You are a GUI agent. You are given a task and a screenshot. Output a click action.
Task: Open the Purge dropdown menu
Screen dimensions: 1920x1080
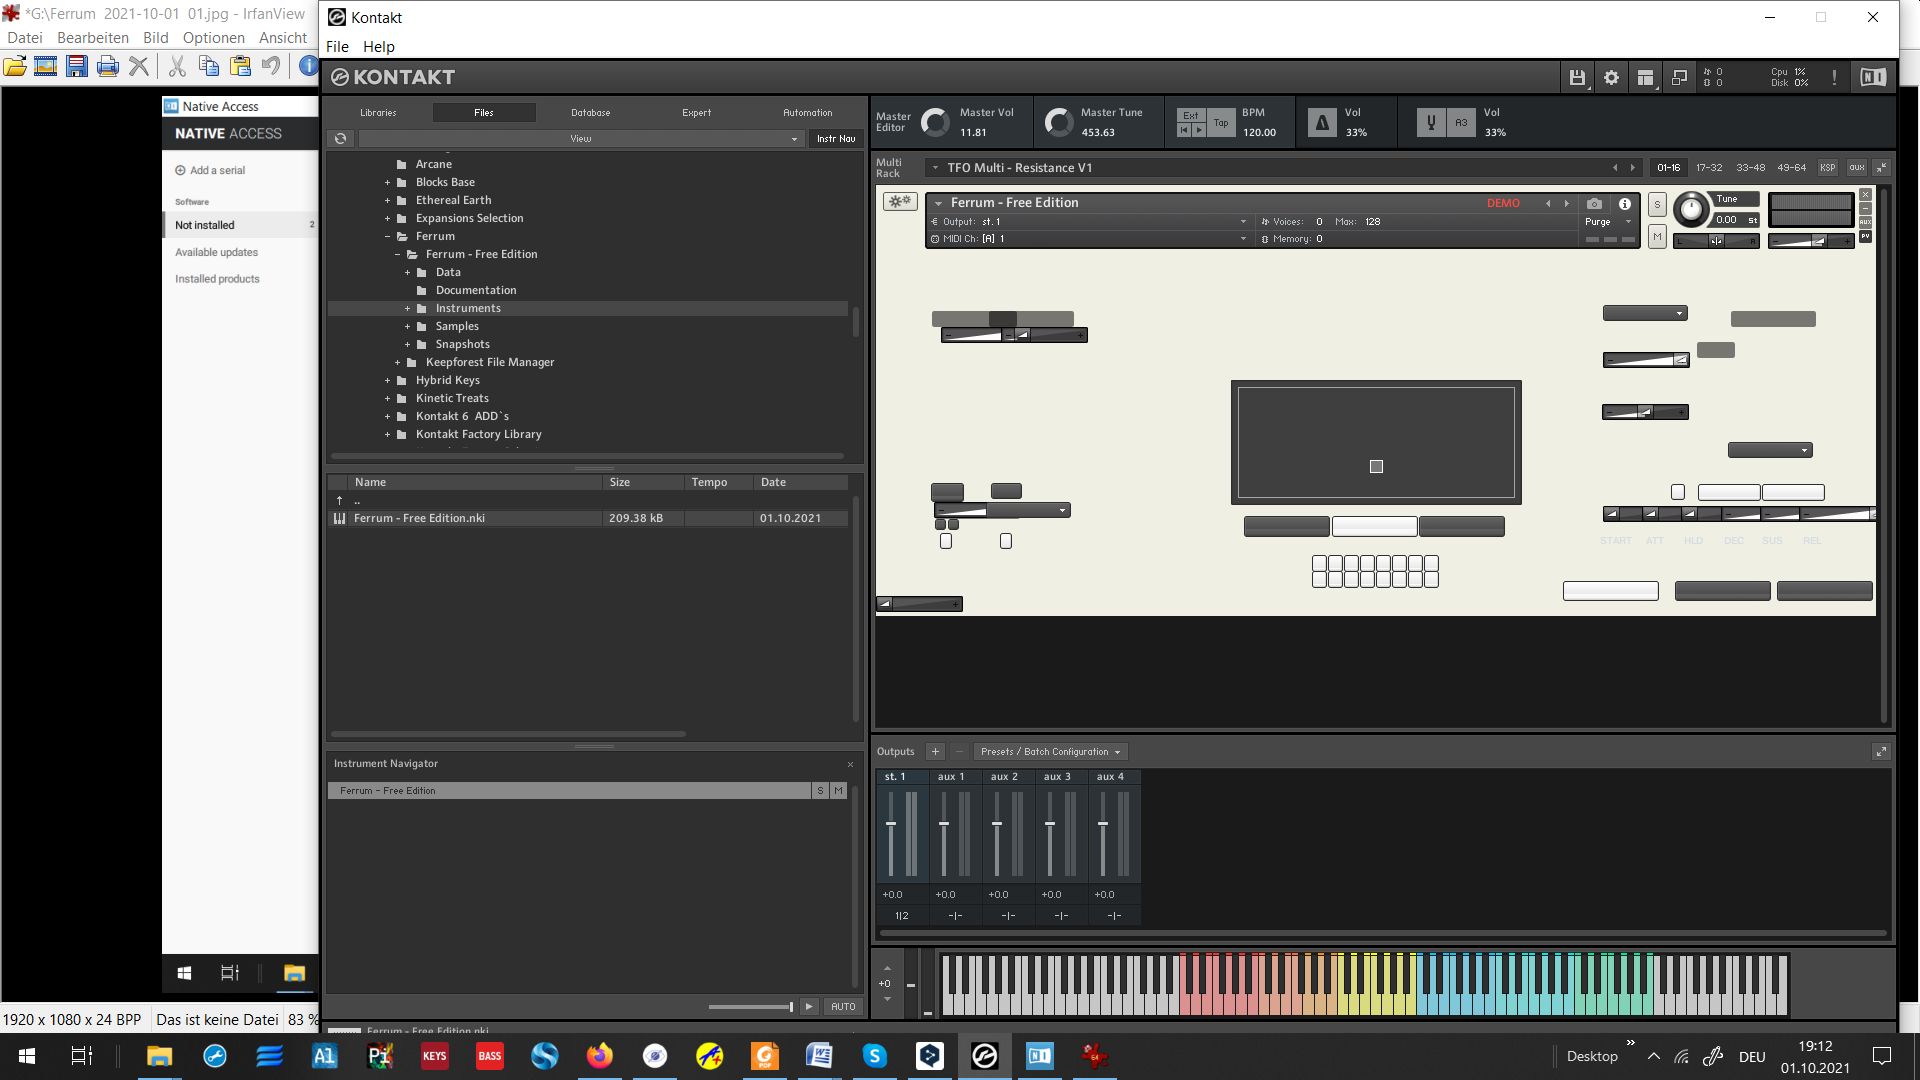pyautogui.click(x=1608, y=222)
